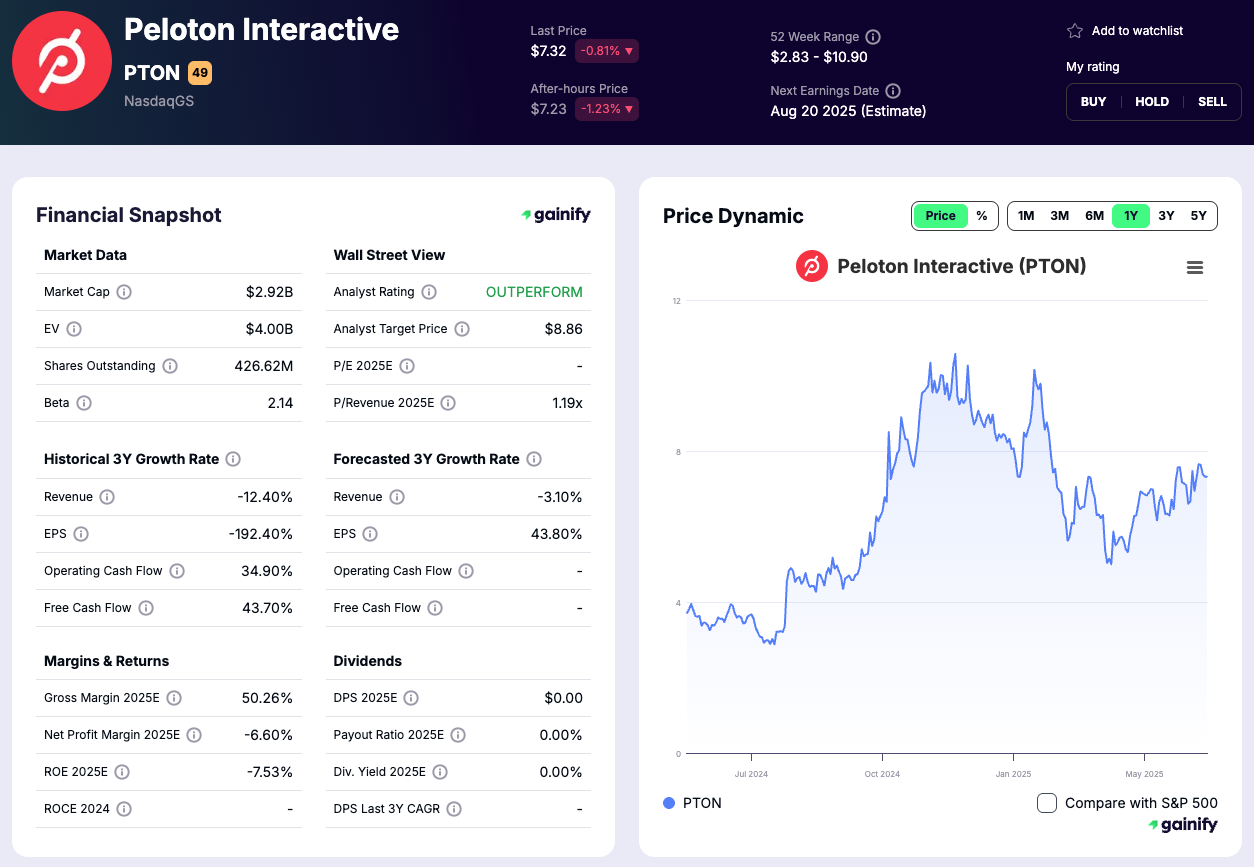1254x867 pixels.
Task: Click info icon beside ROCE 2024
Action: (124, 809)
